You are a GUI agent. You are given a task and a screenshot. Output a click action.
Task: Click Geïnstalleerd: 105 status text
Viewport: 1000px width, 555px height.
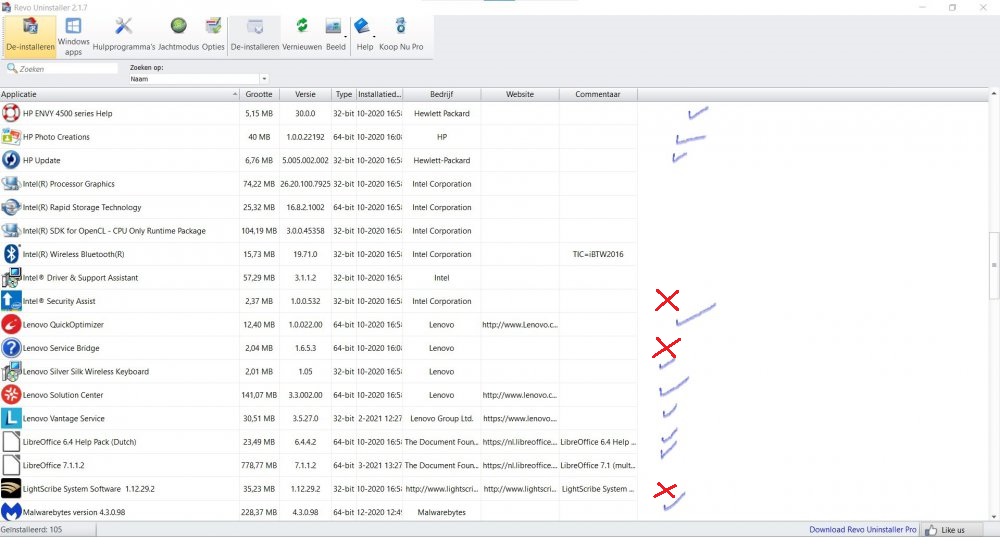tap(31, 529)
